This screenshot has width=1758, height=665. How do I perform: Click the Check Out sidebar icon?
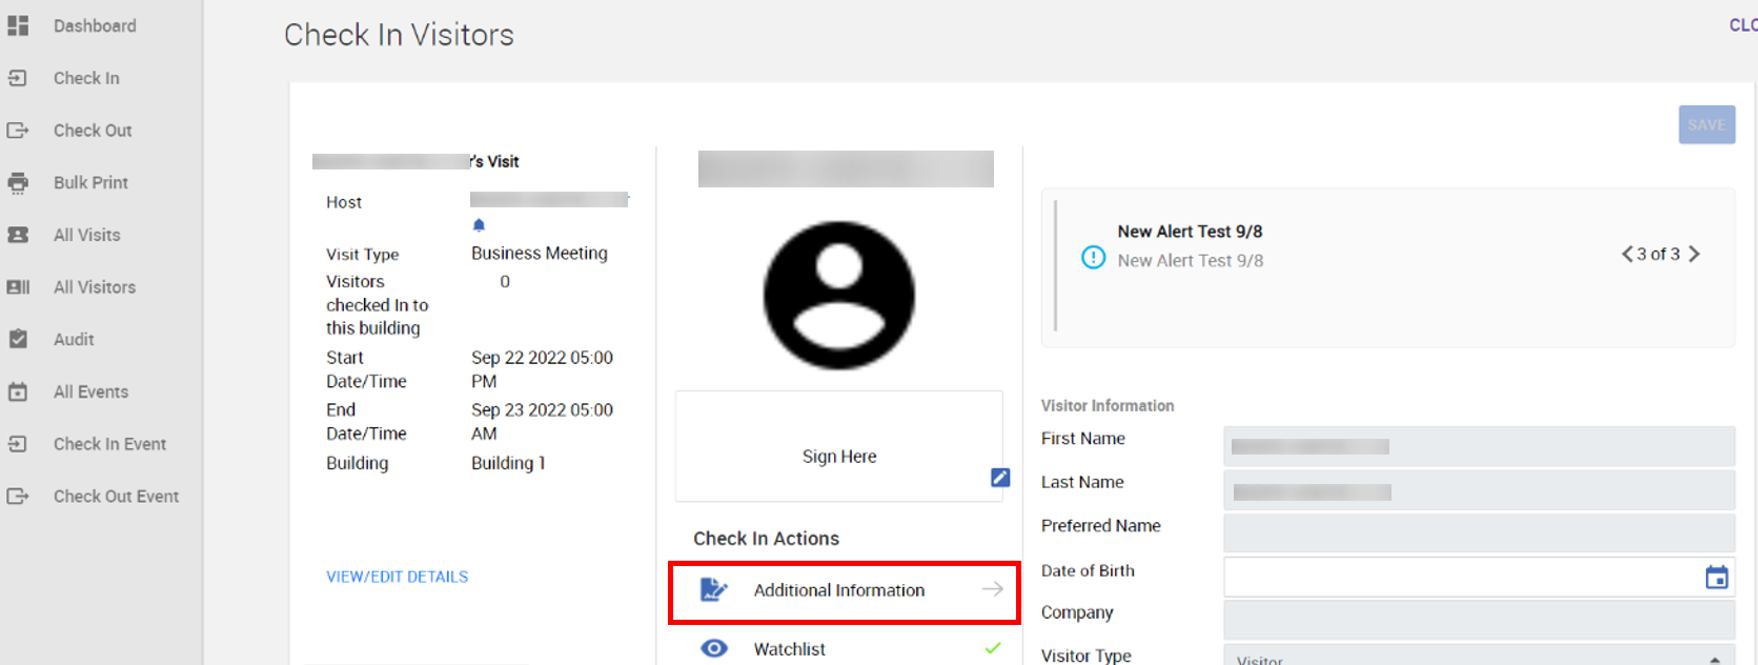pos(18,130)
